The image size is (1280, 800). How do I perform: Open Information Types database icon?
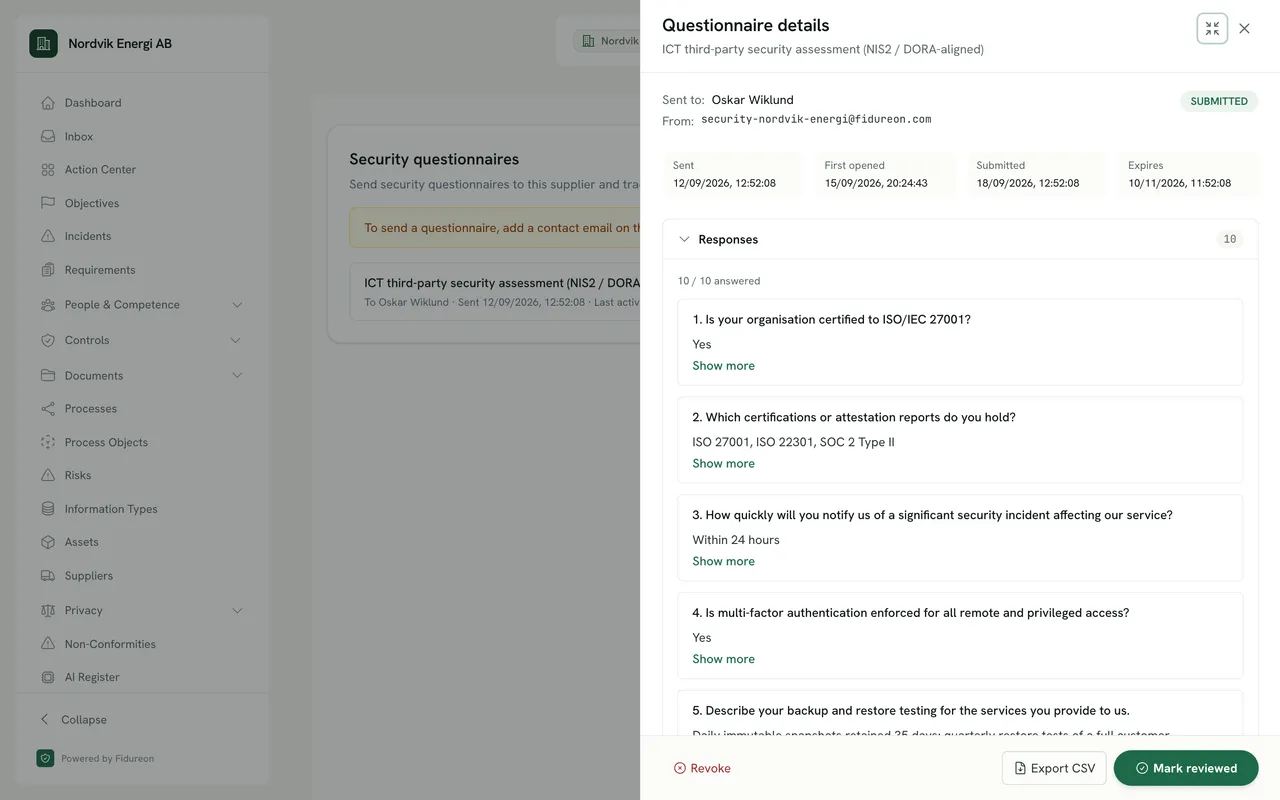(48, 509)
